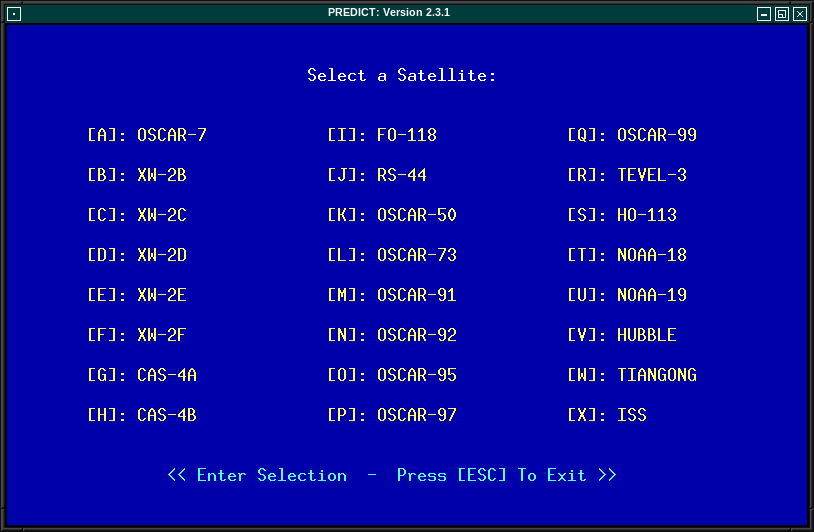Choose weather satellite [U]: NOAA-19
Image resolution: width=814 pixels, height=532 pixels.
(627, 295)
